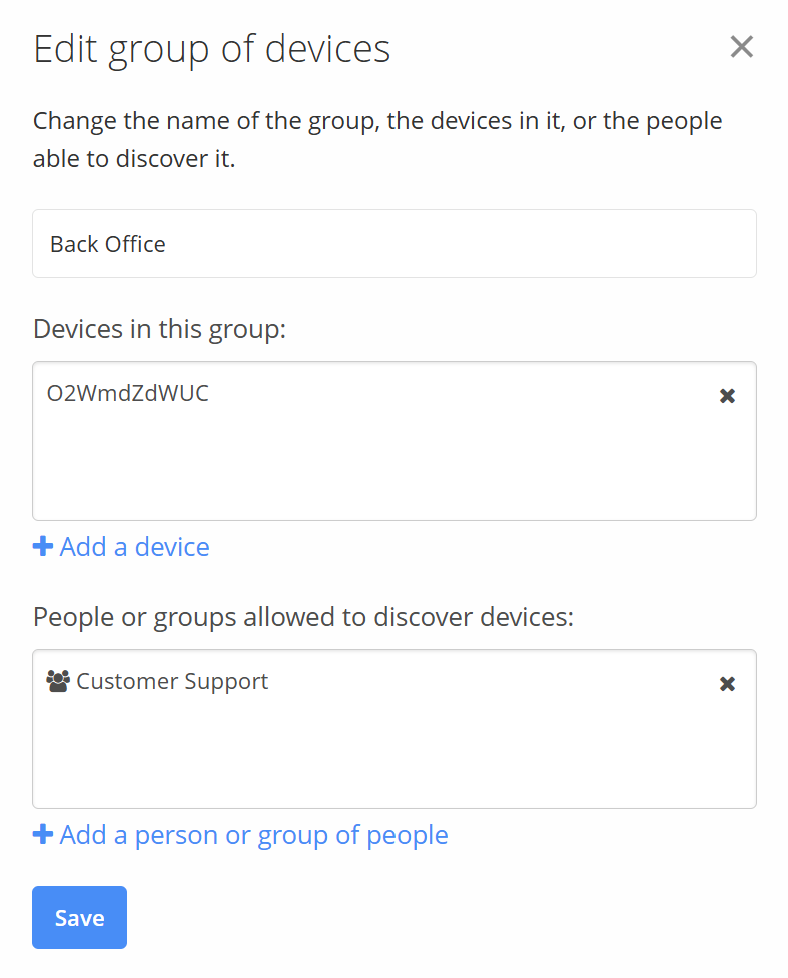
Task: Click the 'able to discover it' text line
Action: pos(134,159)
